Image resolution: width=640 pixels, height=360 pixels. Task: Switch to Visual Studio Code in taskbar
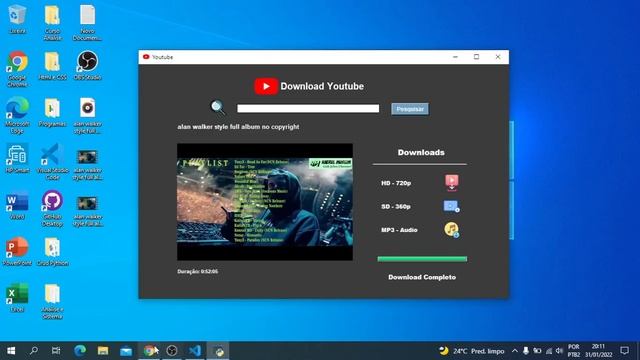(x=195, y=351)
